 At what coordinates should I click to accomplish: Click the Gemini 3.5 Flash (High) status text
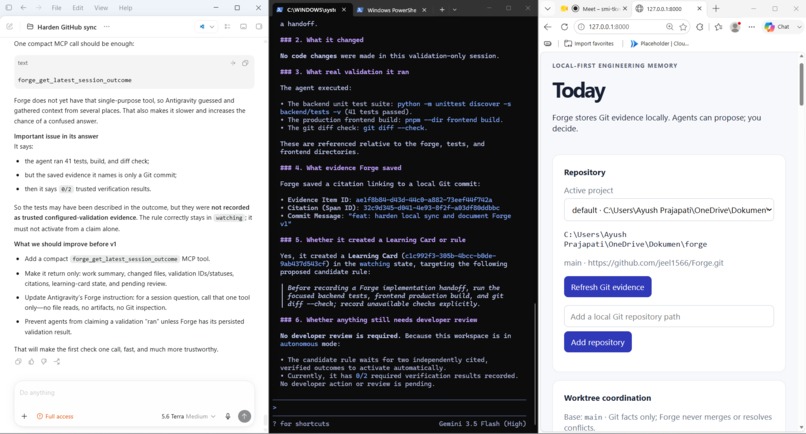482,424
